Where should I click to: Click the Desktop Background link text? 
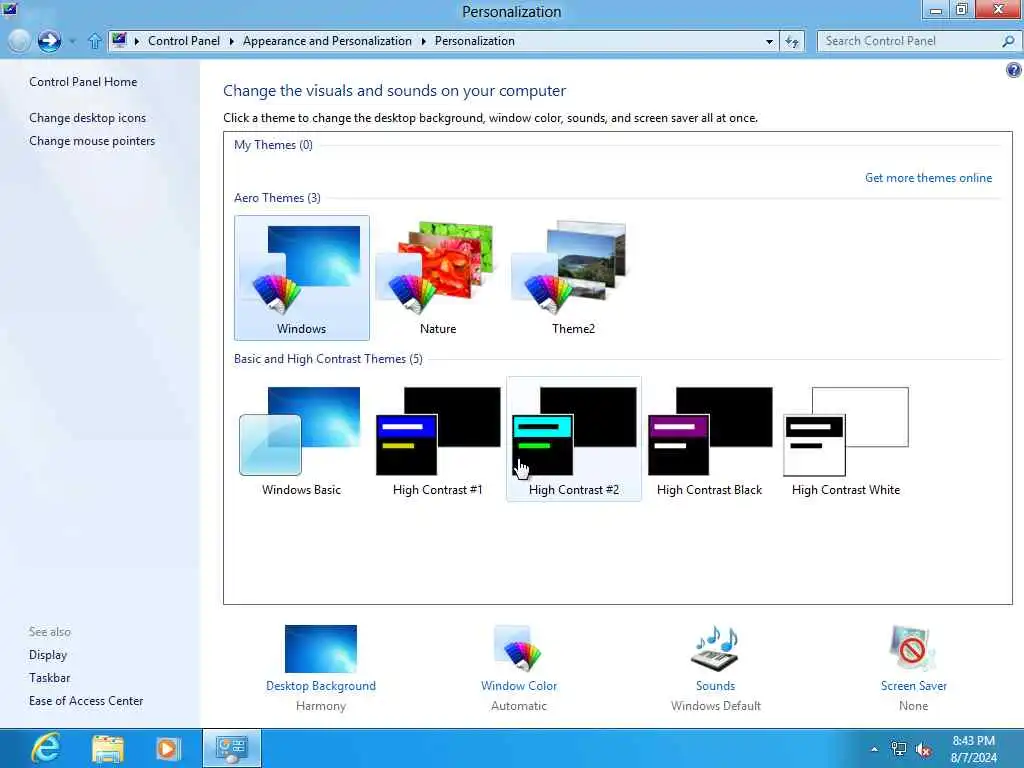(321, 686)
